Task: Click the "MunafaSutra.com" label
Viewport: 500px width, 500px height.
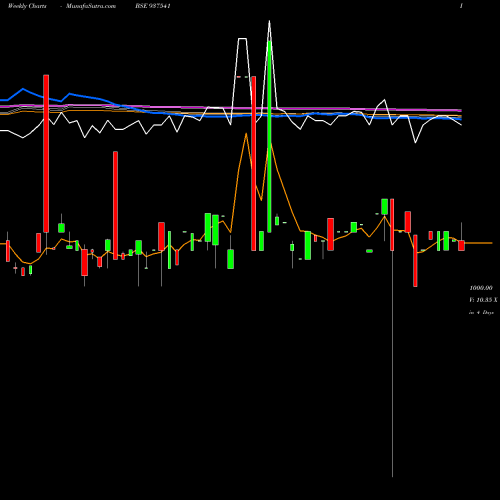Action: click(x=91, y=6)
